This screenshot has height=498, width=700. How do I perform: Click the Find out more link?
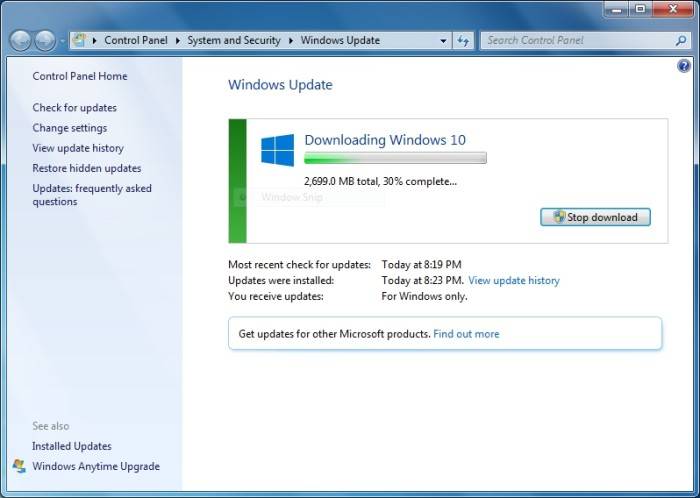pyautogui.click(x=466, y=334)
